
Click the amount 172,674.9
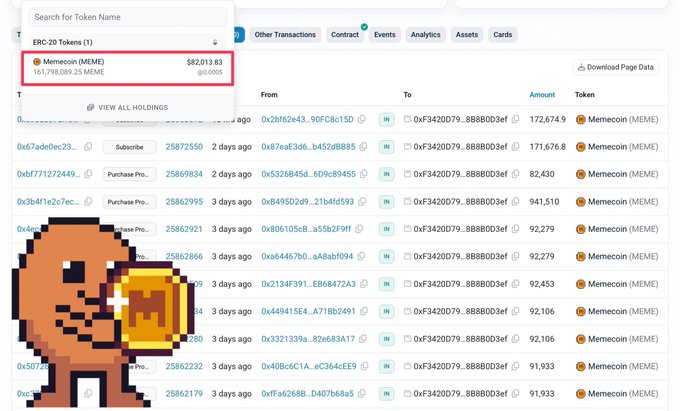pyautogui.click(x=547, y=119)
